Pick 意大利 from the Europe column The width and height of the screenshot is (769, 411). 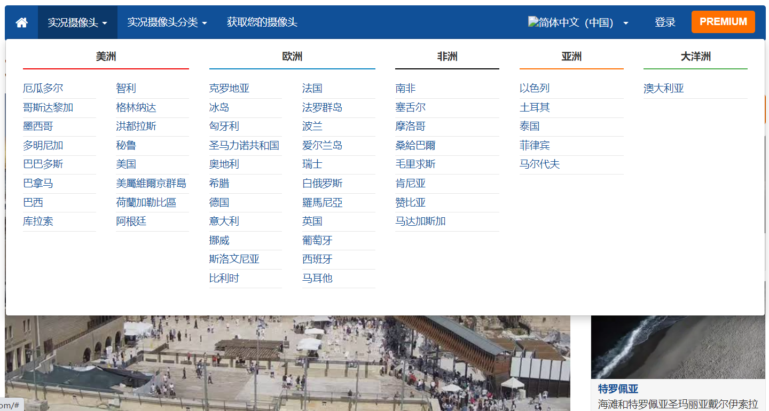pyautogui.click(x=224, y=221)
